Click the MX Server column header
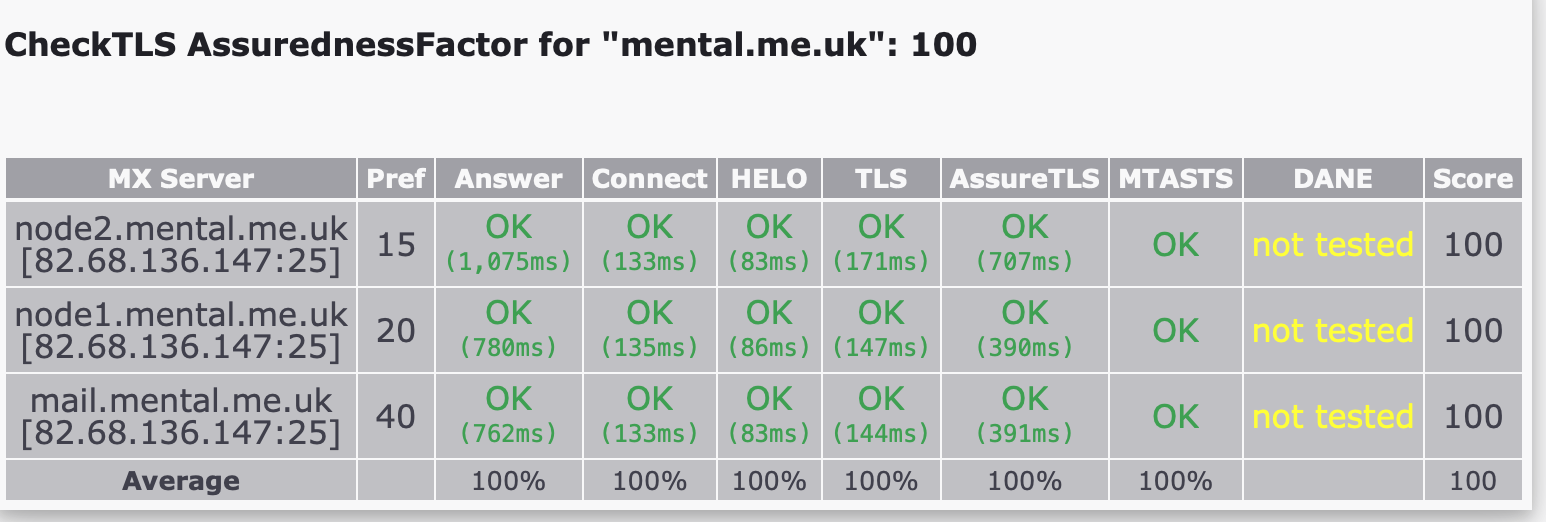 (181, 179)
